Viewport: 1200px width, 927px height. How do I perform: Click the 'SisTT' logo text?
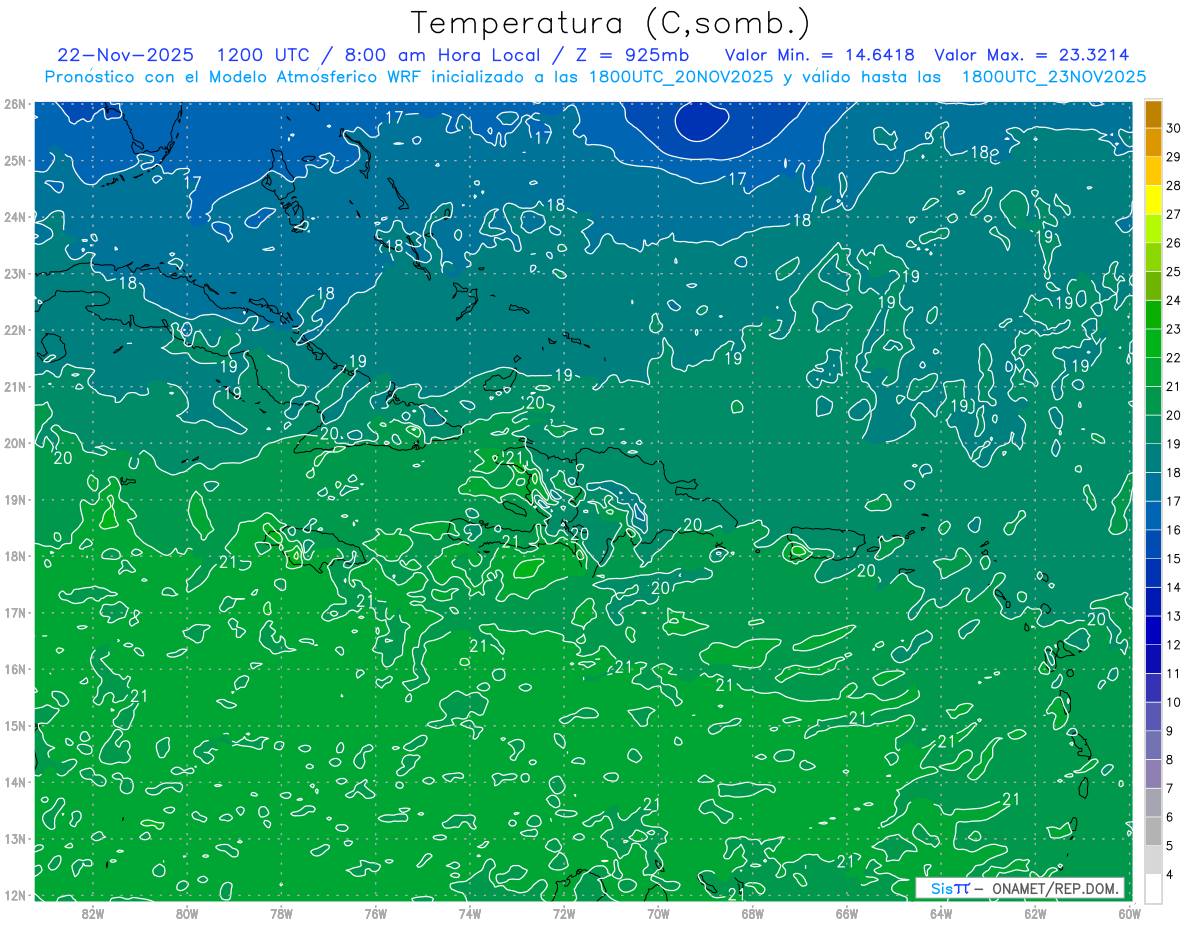click(x=950, y=888)
